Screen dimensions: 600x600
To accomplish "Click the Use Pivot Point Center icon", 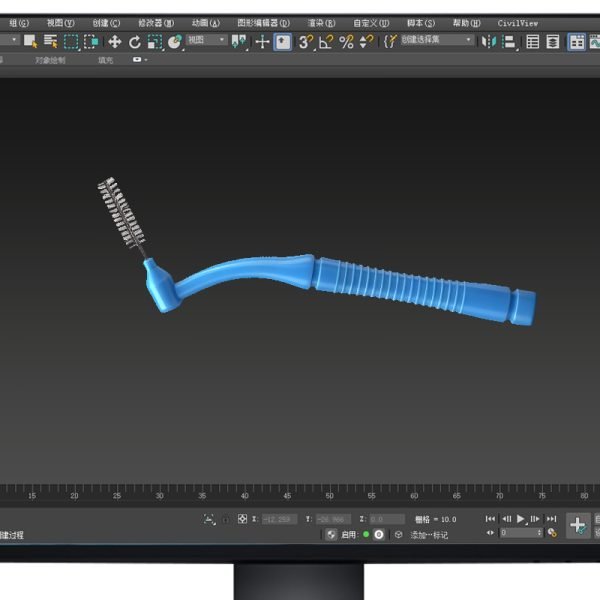I will coord(239,41).
